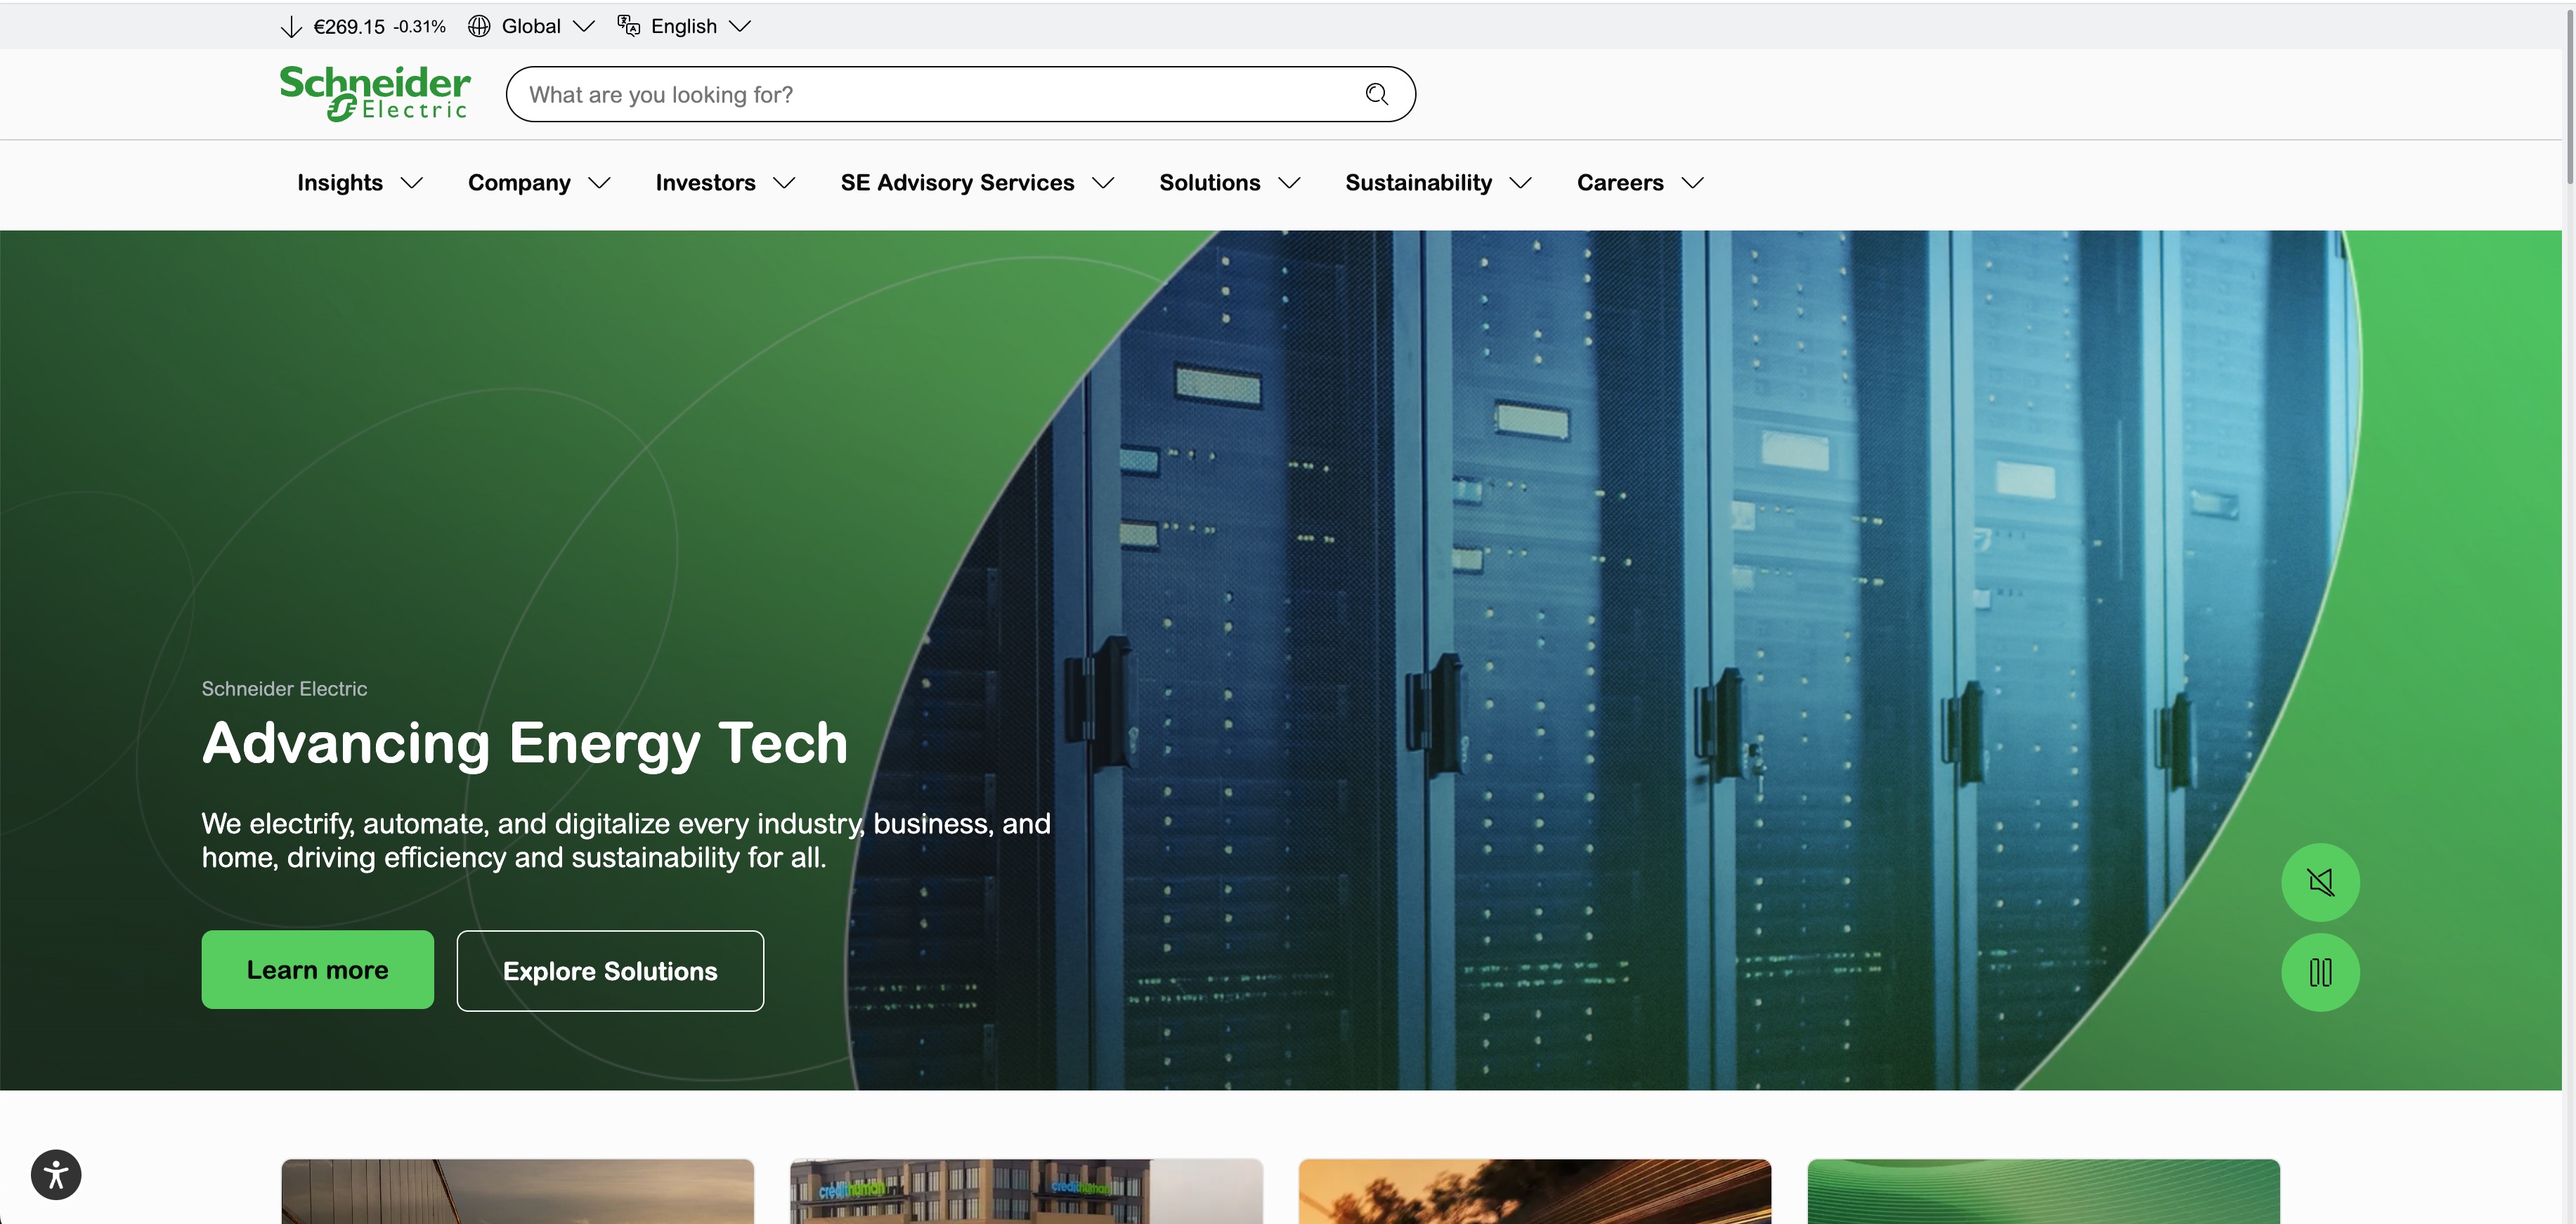Click the Schneider Electric hero eyebrow text

[284, 689]
